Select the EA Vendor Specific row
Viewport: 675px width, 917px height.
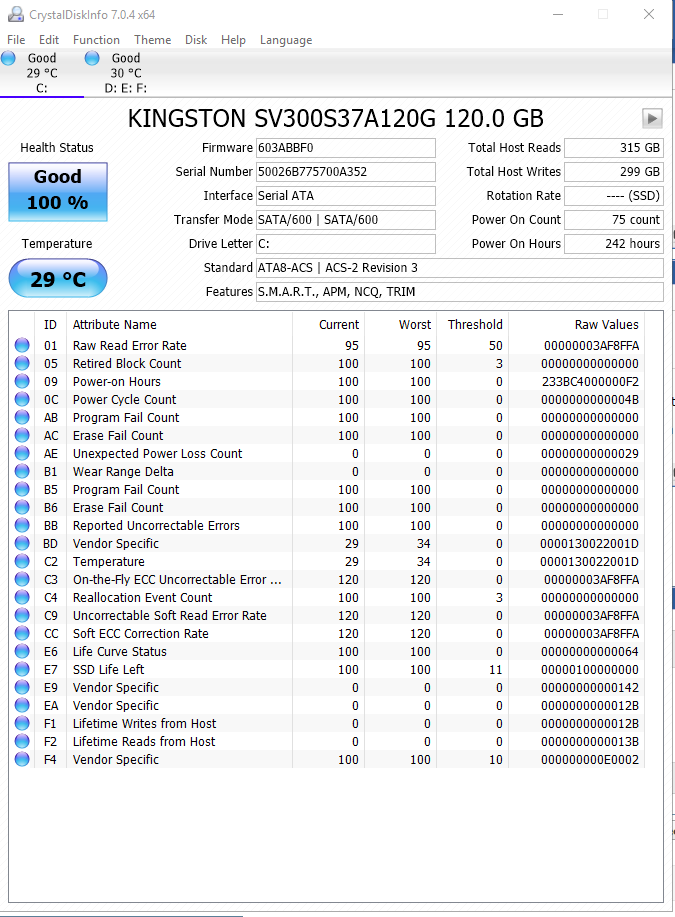(x=327, y=705)
